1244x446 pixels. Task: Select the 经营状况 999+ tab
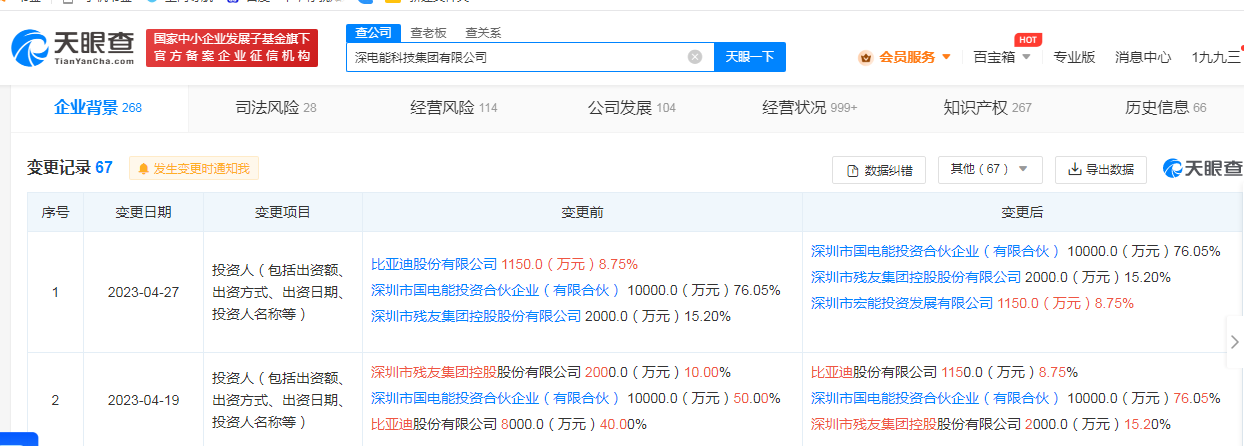[810, 108]
